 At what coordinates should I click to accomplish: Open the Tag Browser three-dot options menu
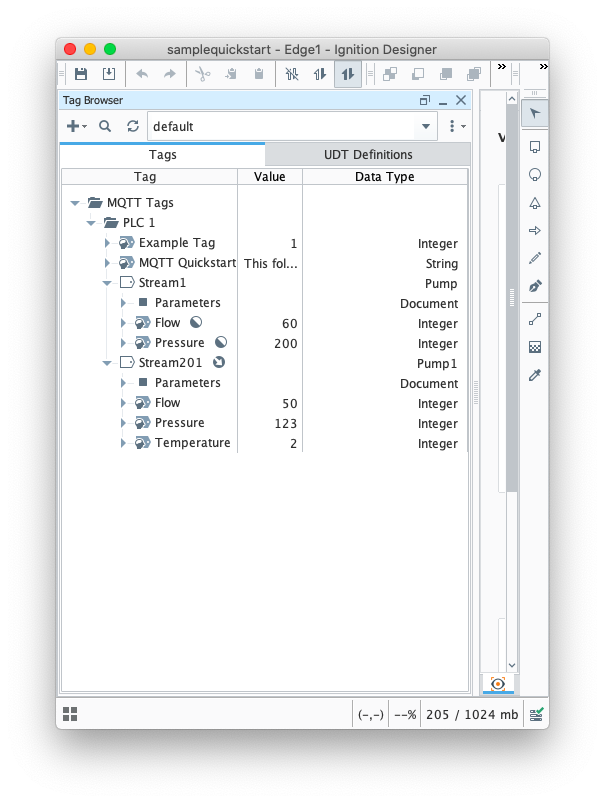coord(456,126)
